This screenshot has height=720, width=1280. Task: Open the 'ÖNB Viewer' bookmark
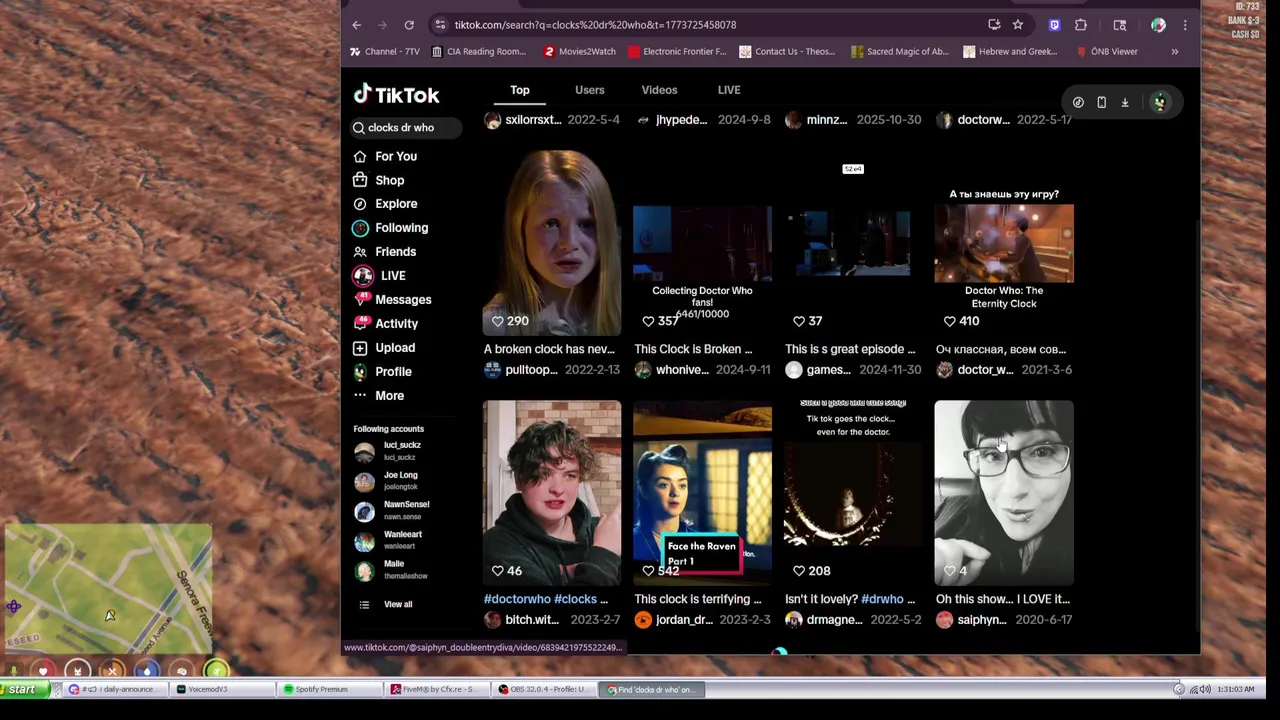(1107, 51)
